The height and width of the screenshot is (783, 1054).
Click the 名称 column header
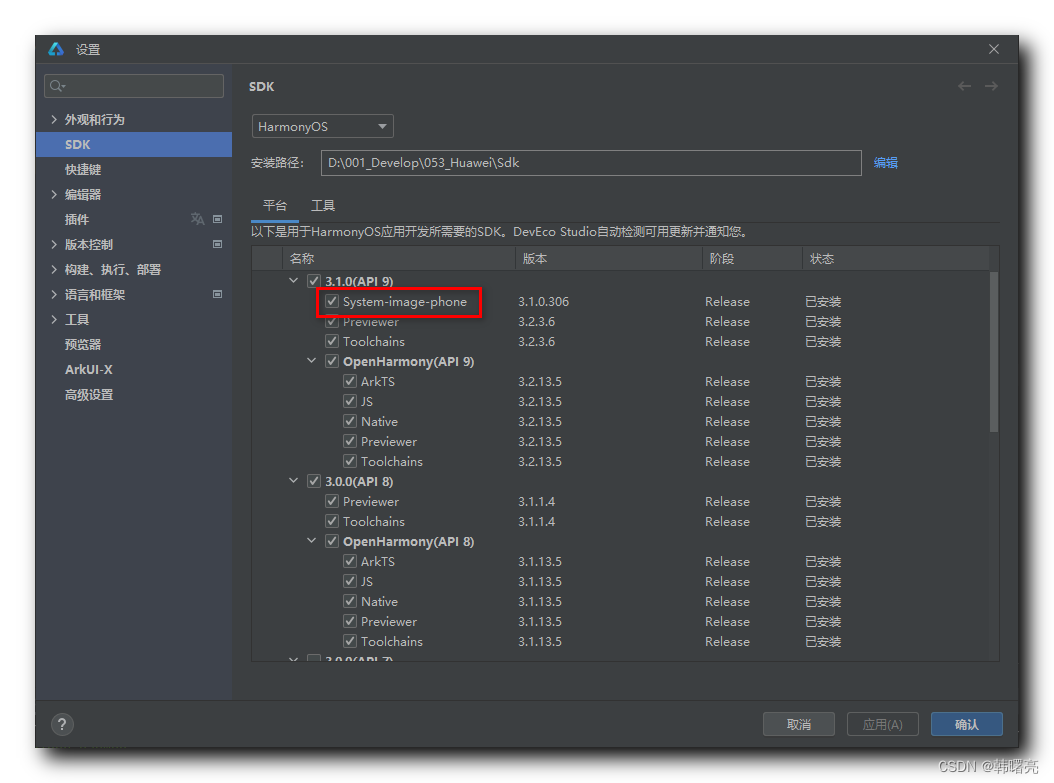tap(399, 259)
